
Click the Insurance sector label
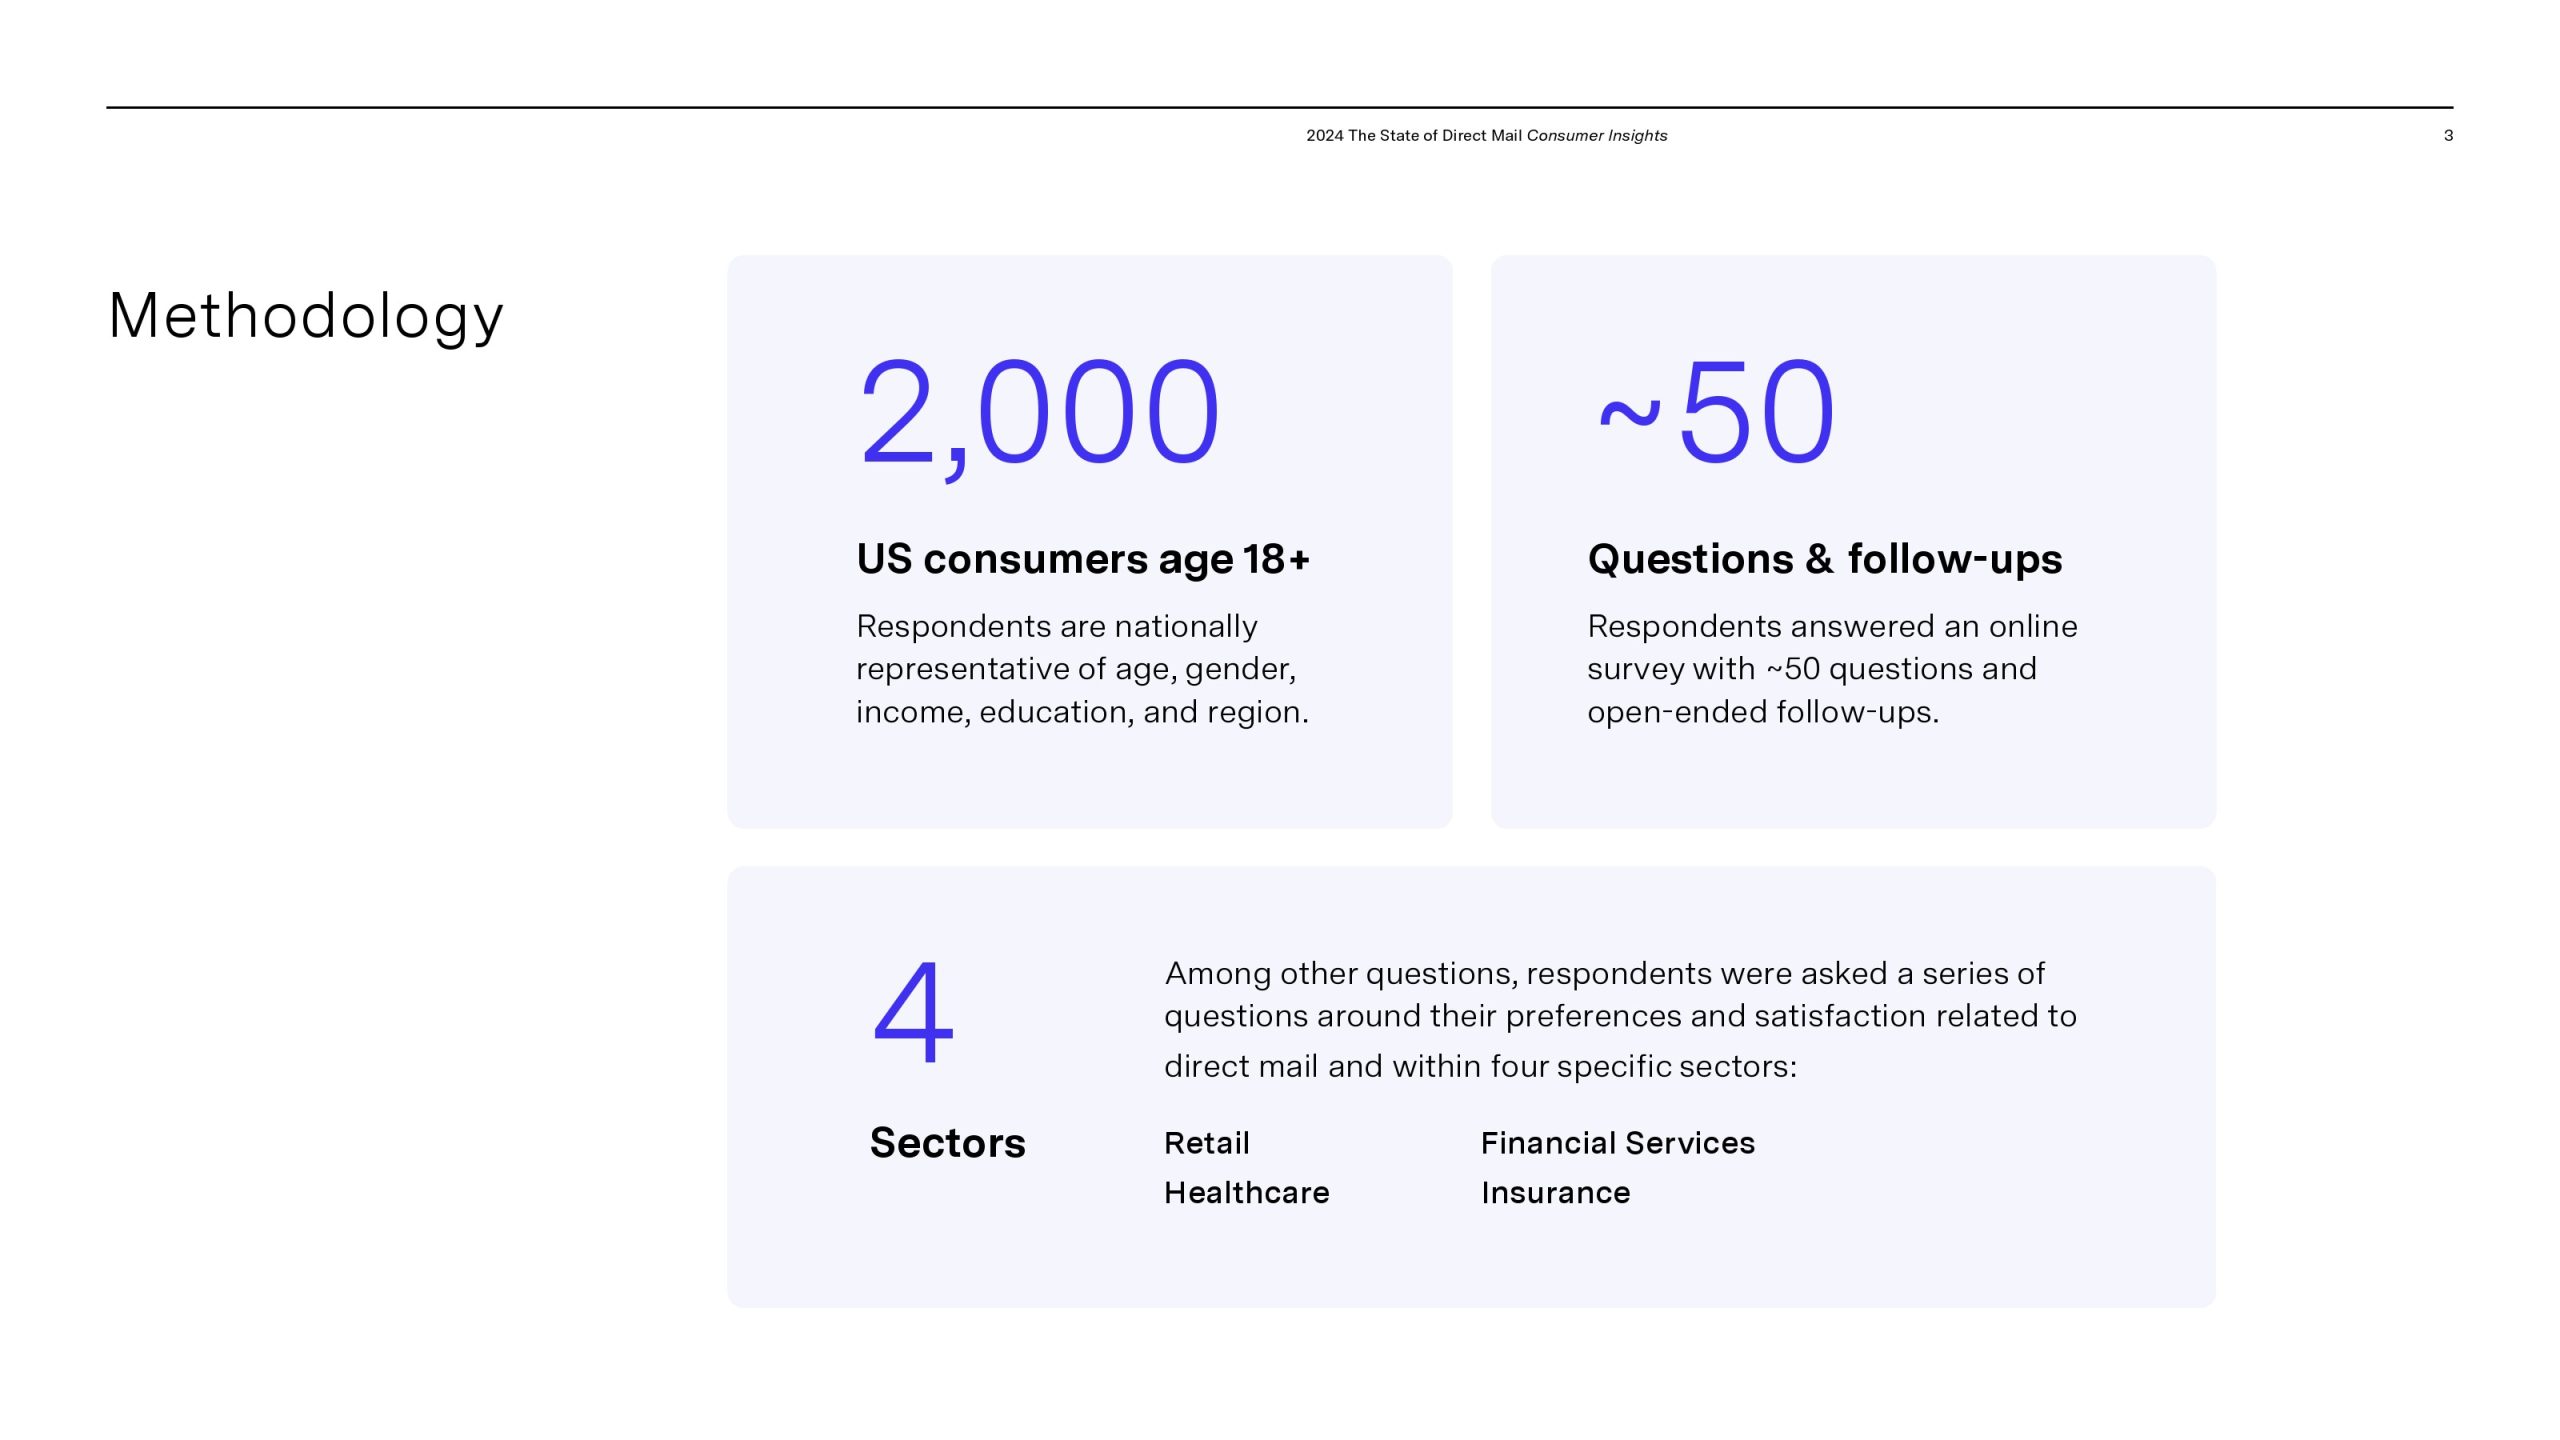pyautogui.click(x=1555, y=1193)
